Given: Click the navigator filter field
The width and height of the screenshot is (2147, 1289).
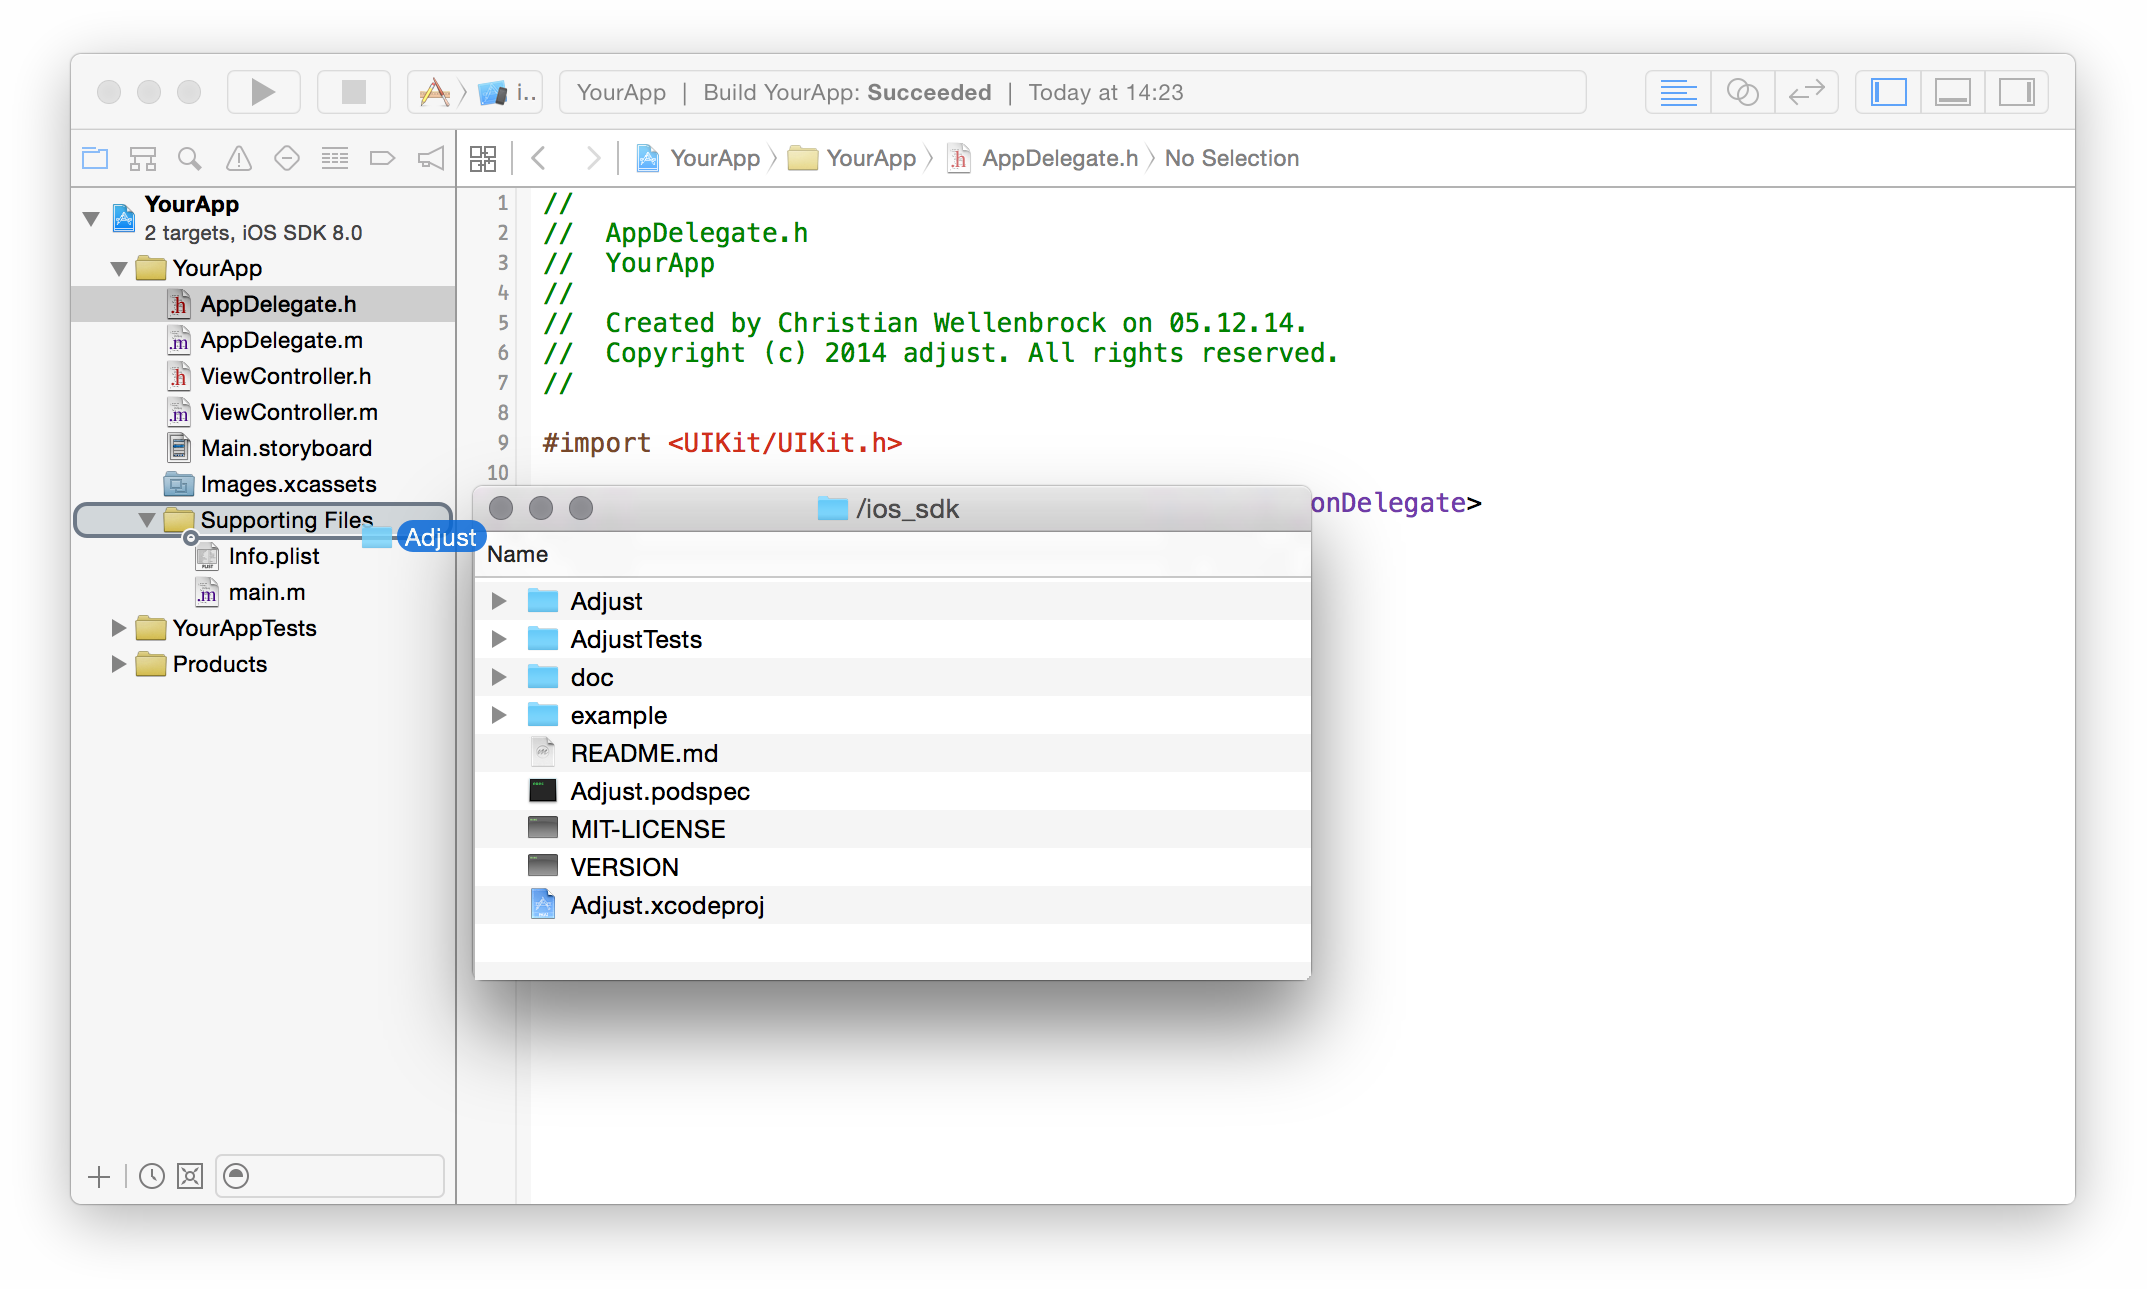Looking at the screenshot, I should pyautogui.click(x=340, y=1177).
